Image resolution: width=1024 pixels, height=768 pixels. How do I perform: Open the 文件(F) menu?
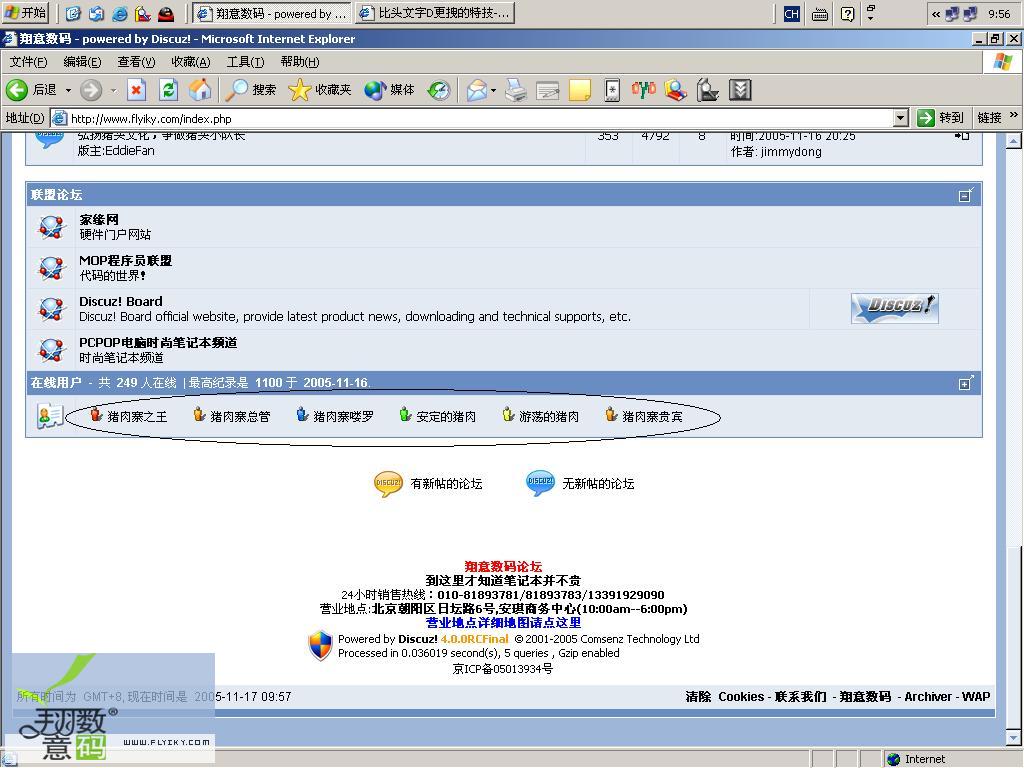pos(29,62)
